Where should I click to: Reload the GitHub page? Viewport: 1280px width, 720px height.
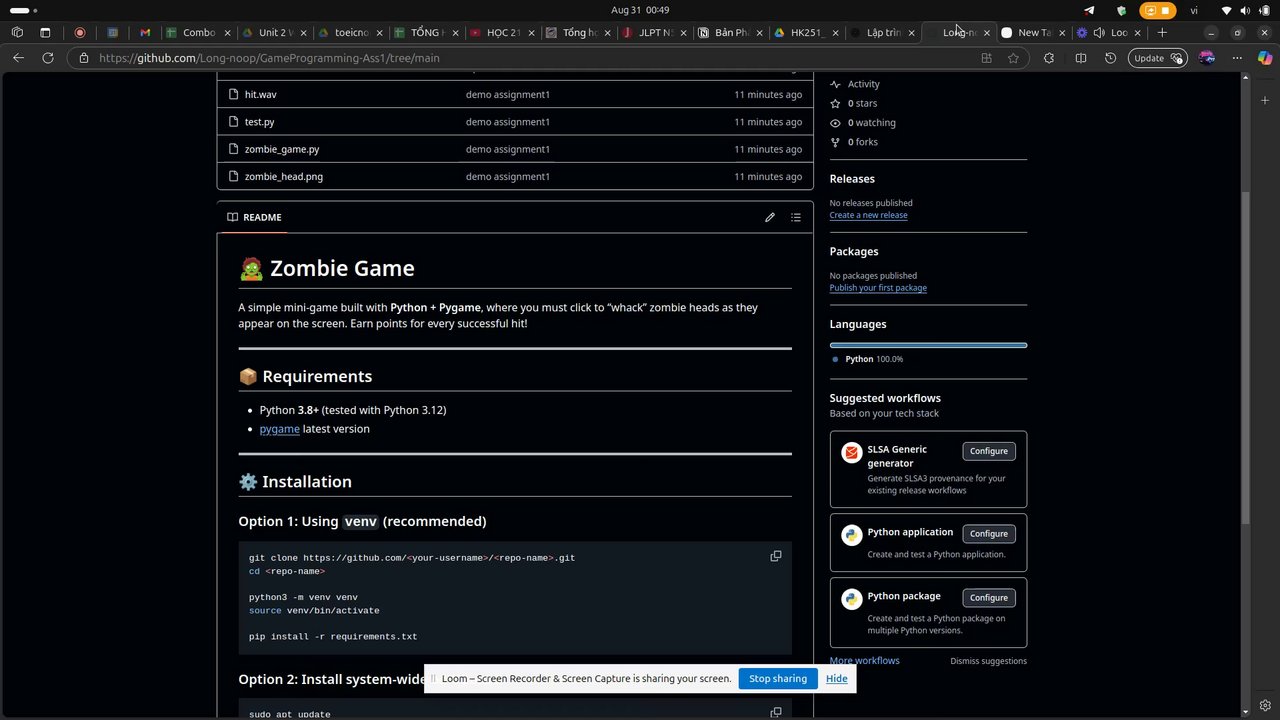pos(47,58)
